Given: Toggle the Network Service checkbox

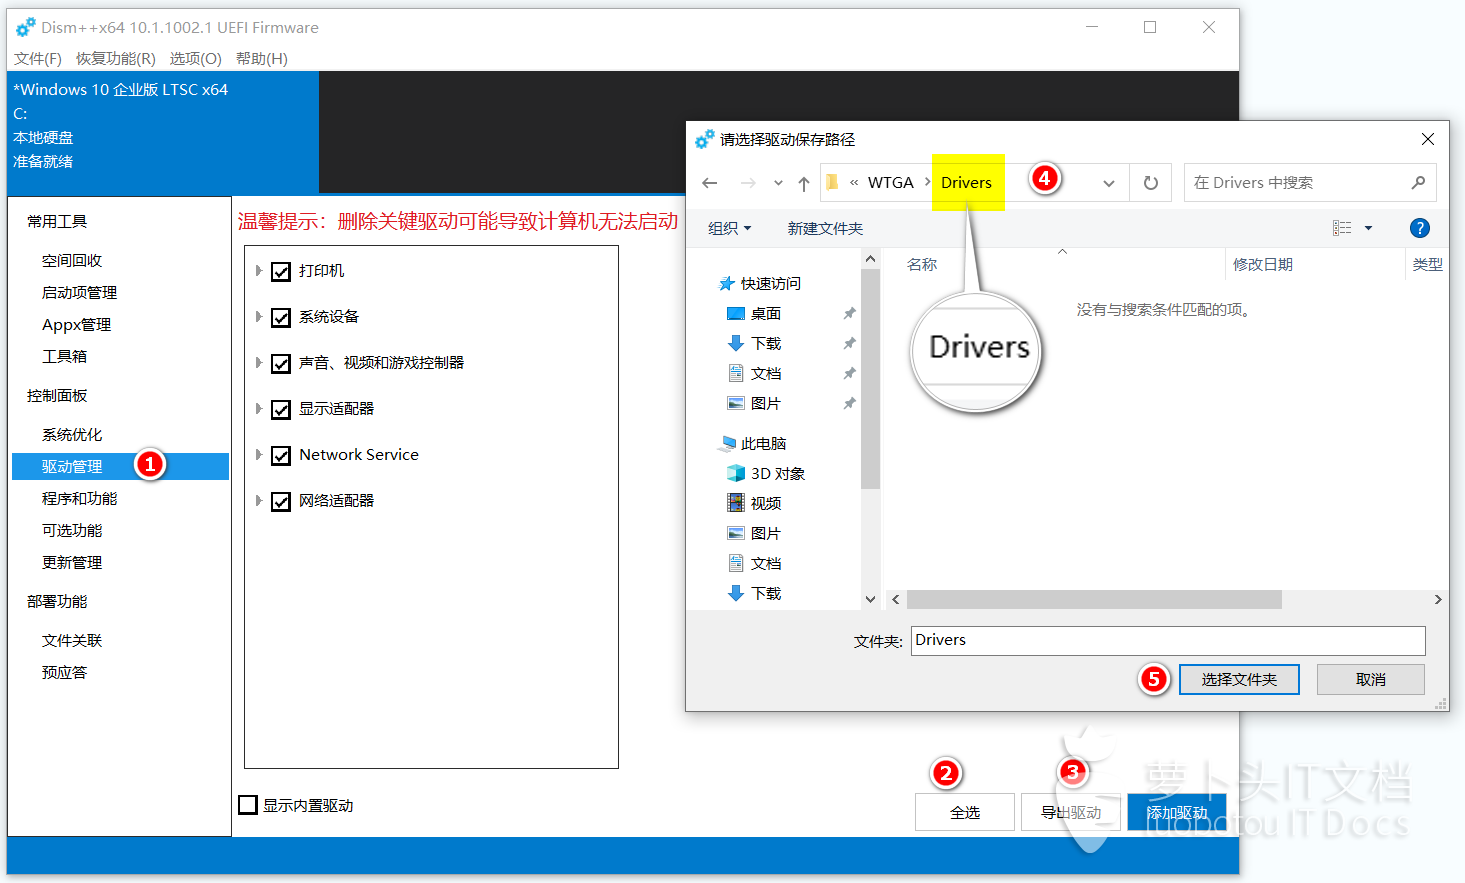Looking at the screenshot, I should coord(281,455).
